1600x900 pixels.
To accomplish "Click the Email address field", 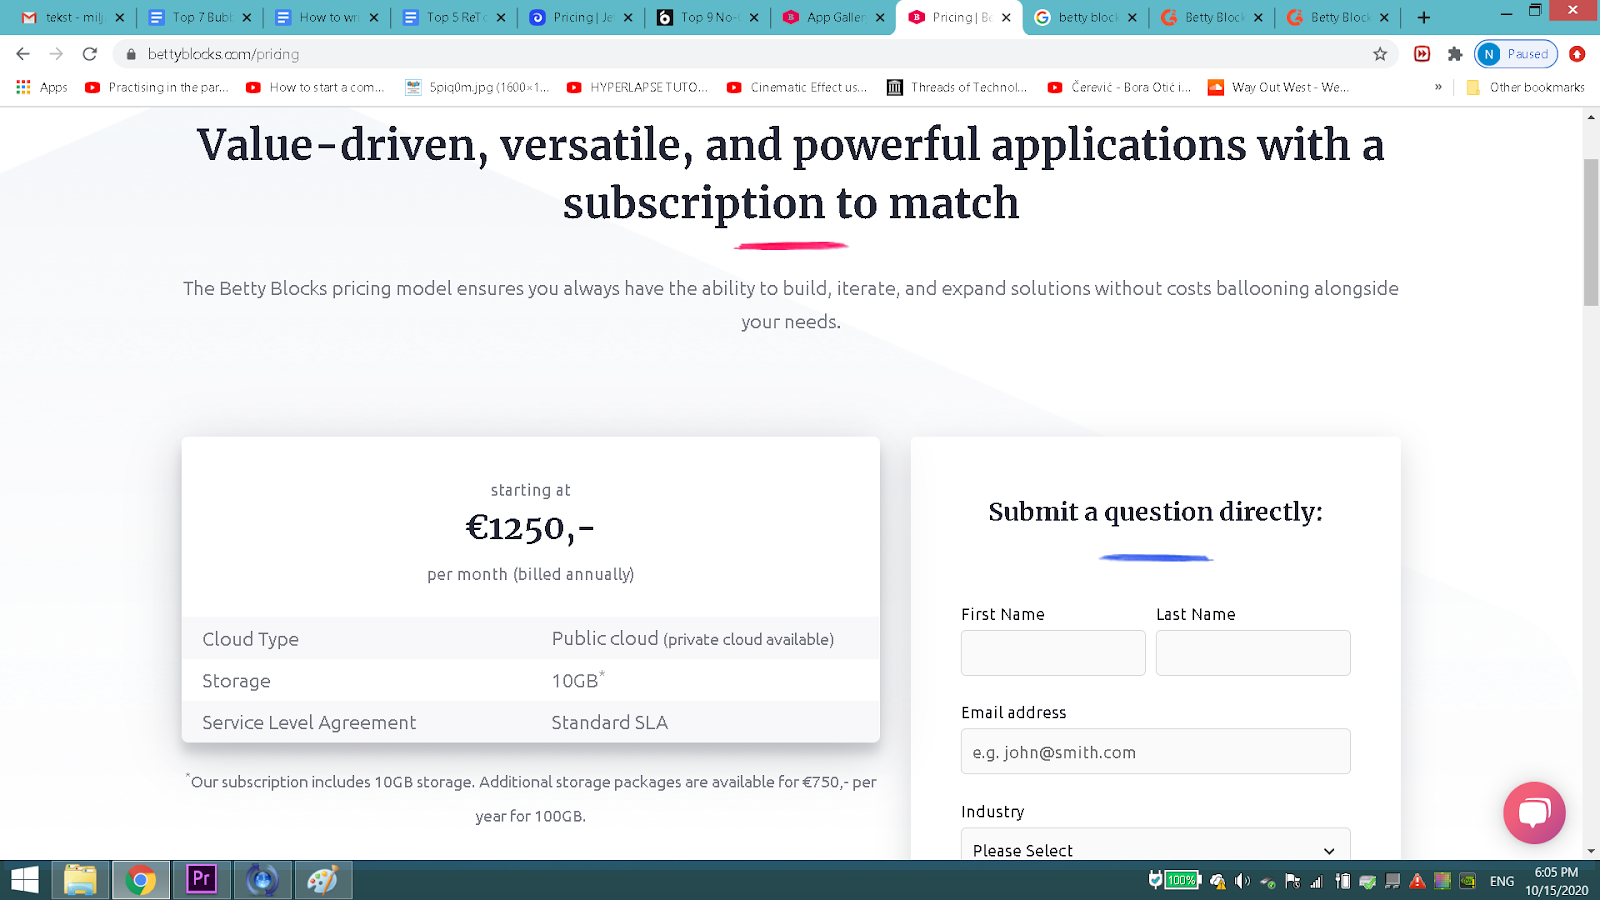I will [x=1155, y=751].
